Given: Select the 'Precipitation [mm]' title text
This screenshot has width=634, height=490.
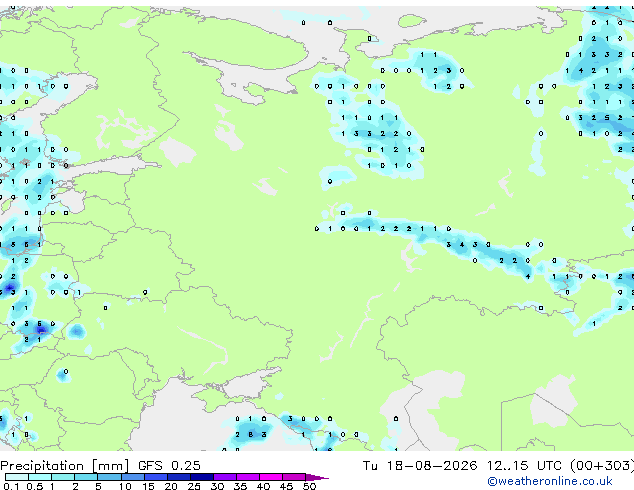Looking at the screenshot, I should tap(65, 466).
